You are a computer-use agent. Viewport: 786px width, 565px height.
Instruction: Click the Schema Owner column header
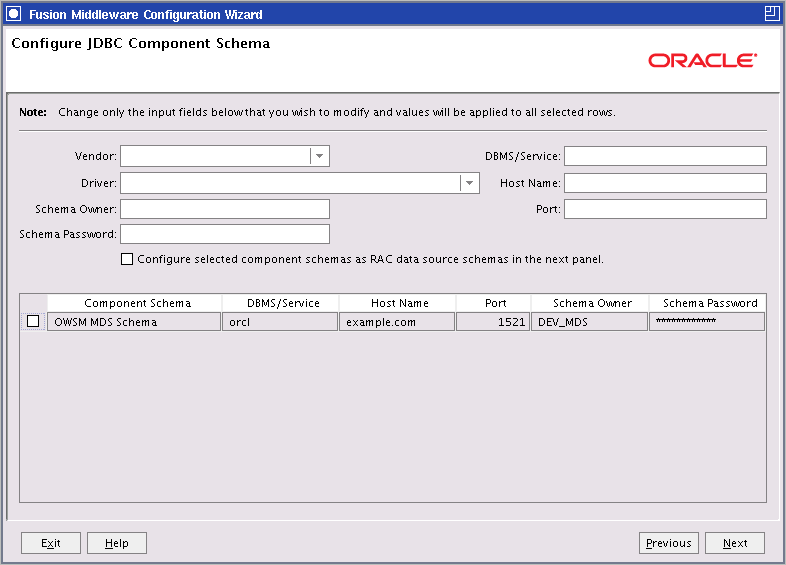tap(590, 303)
